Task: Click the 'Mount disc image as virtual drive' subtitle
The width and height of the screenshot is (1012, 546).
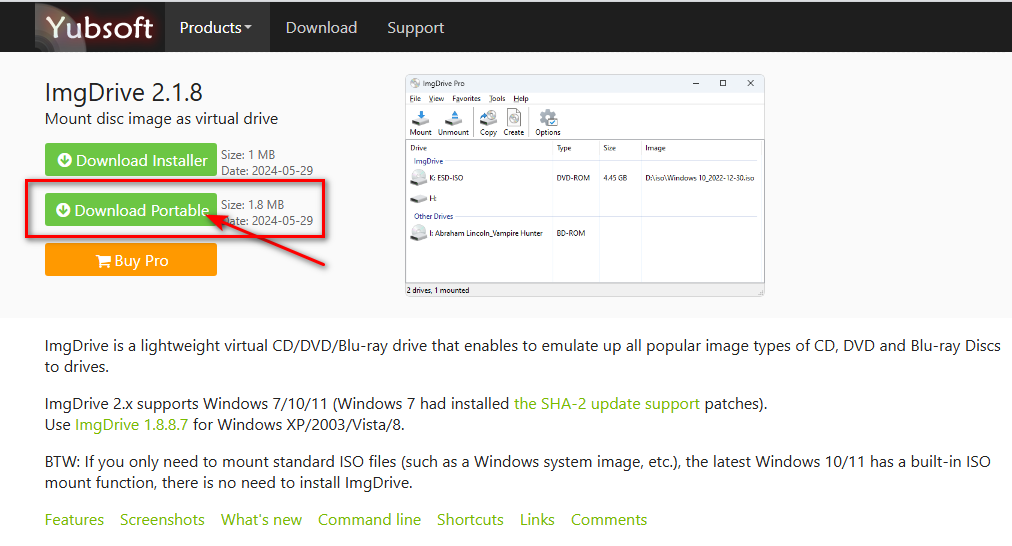Action: [x=161, y=119]
